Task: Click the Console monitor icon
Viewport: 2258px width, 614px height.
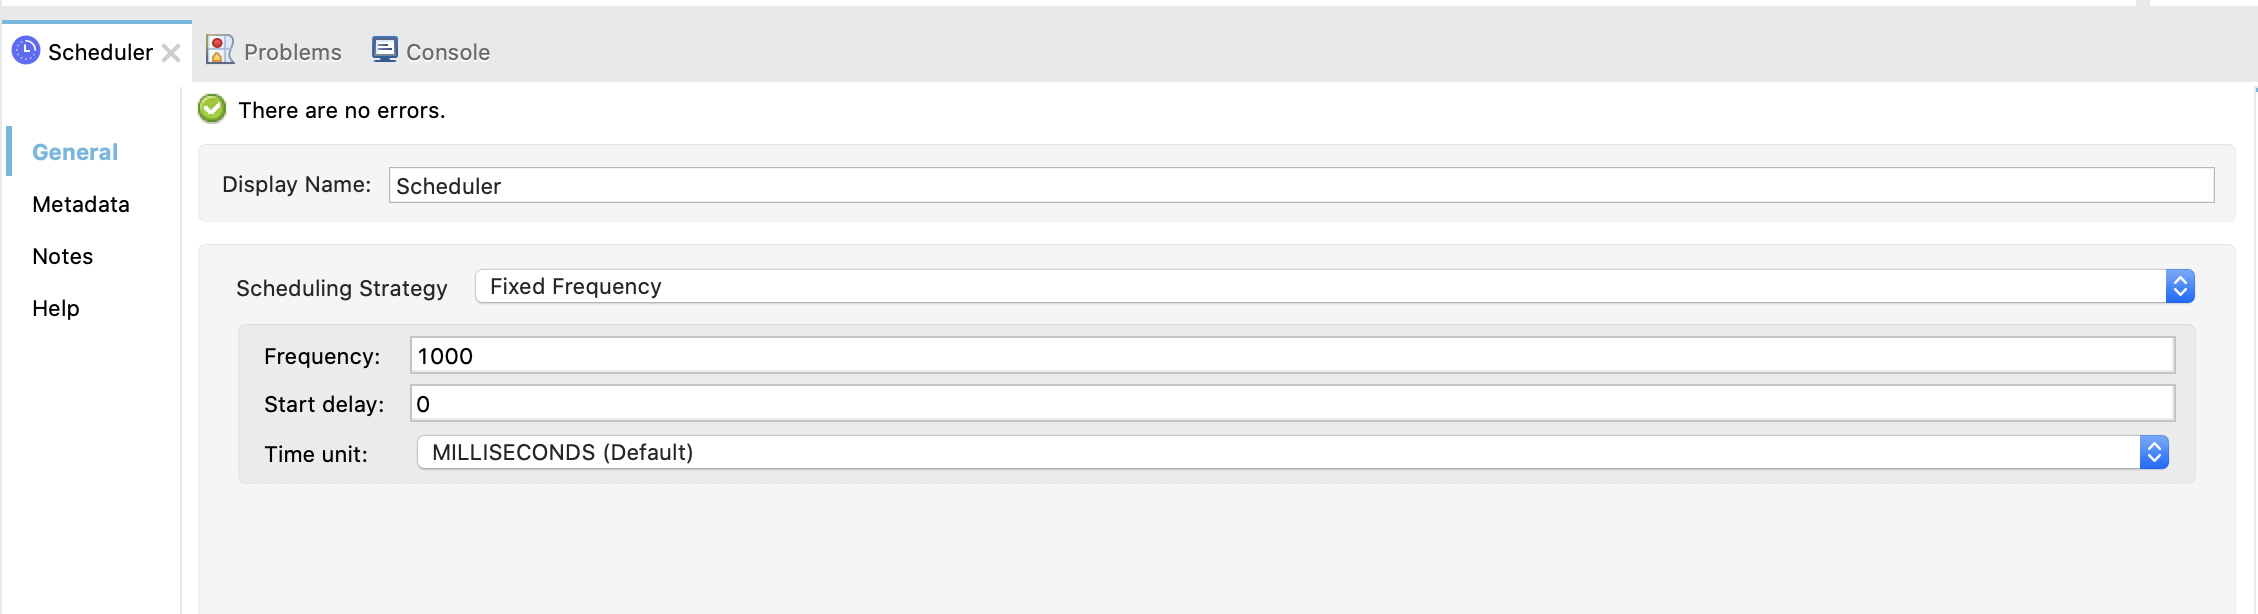Action: coord(384,48)
